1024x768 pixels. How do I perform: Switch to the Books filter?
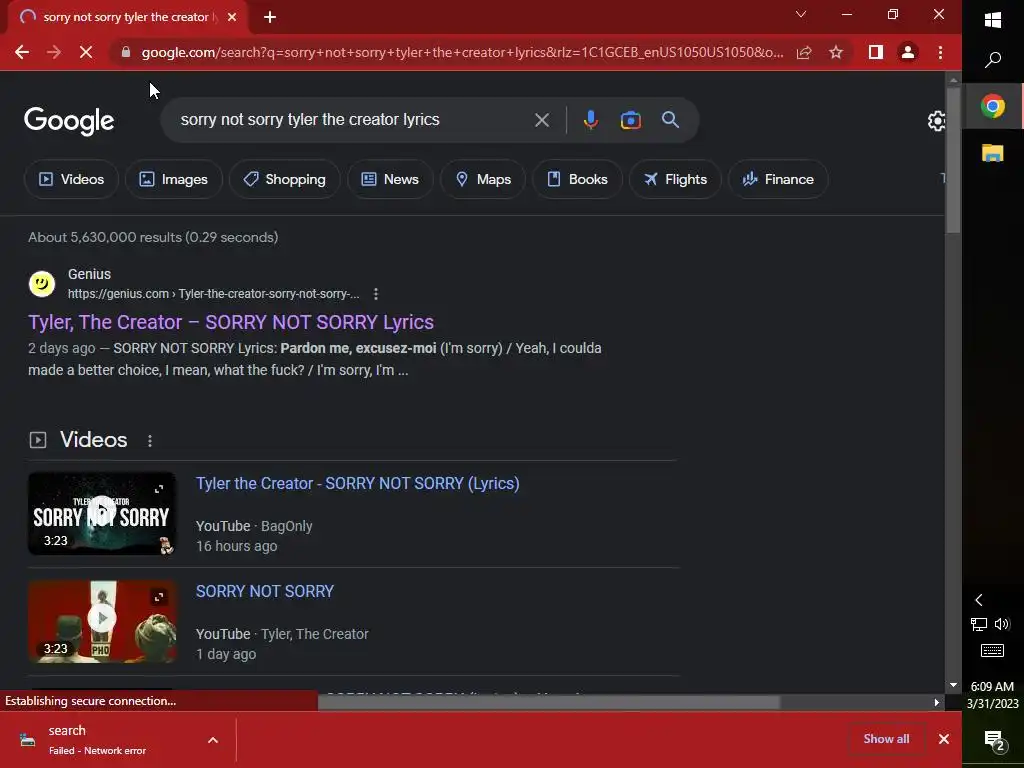click(577, 179)
